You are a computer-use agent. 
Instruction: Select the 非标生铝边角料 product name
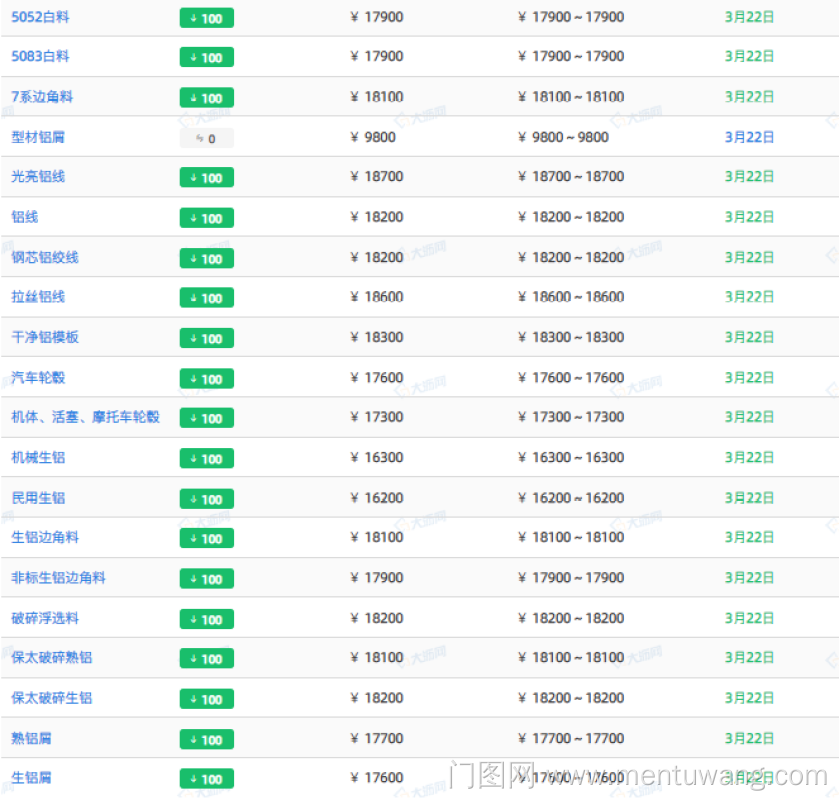pyautogui.click(x=58, y=578)
